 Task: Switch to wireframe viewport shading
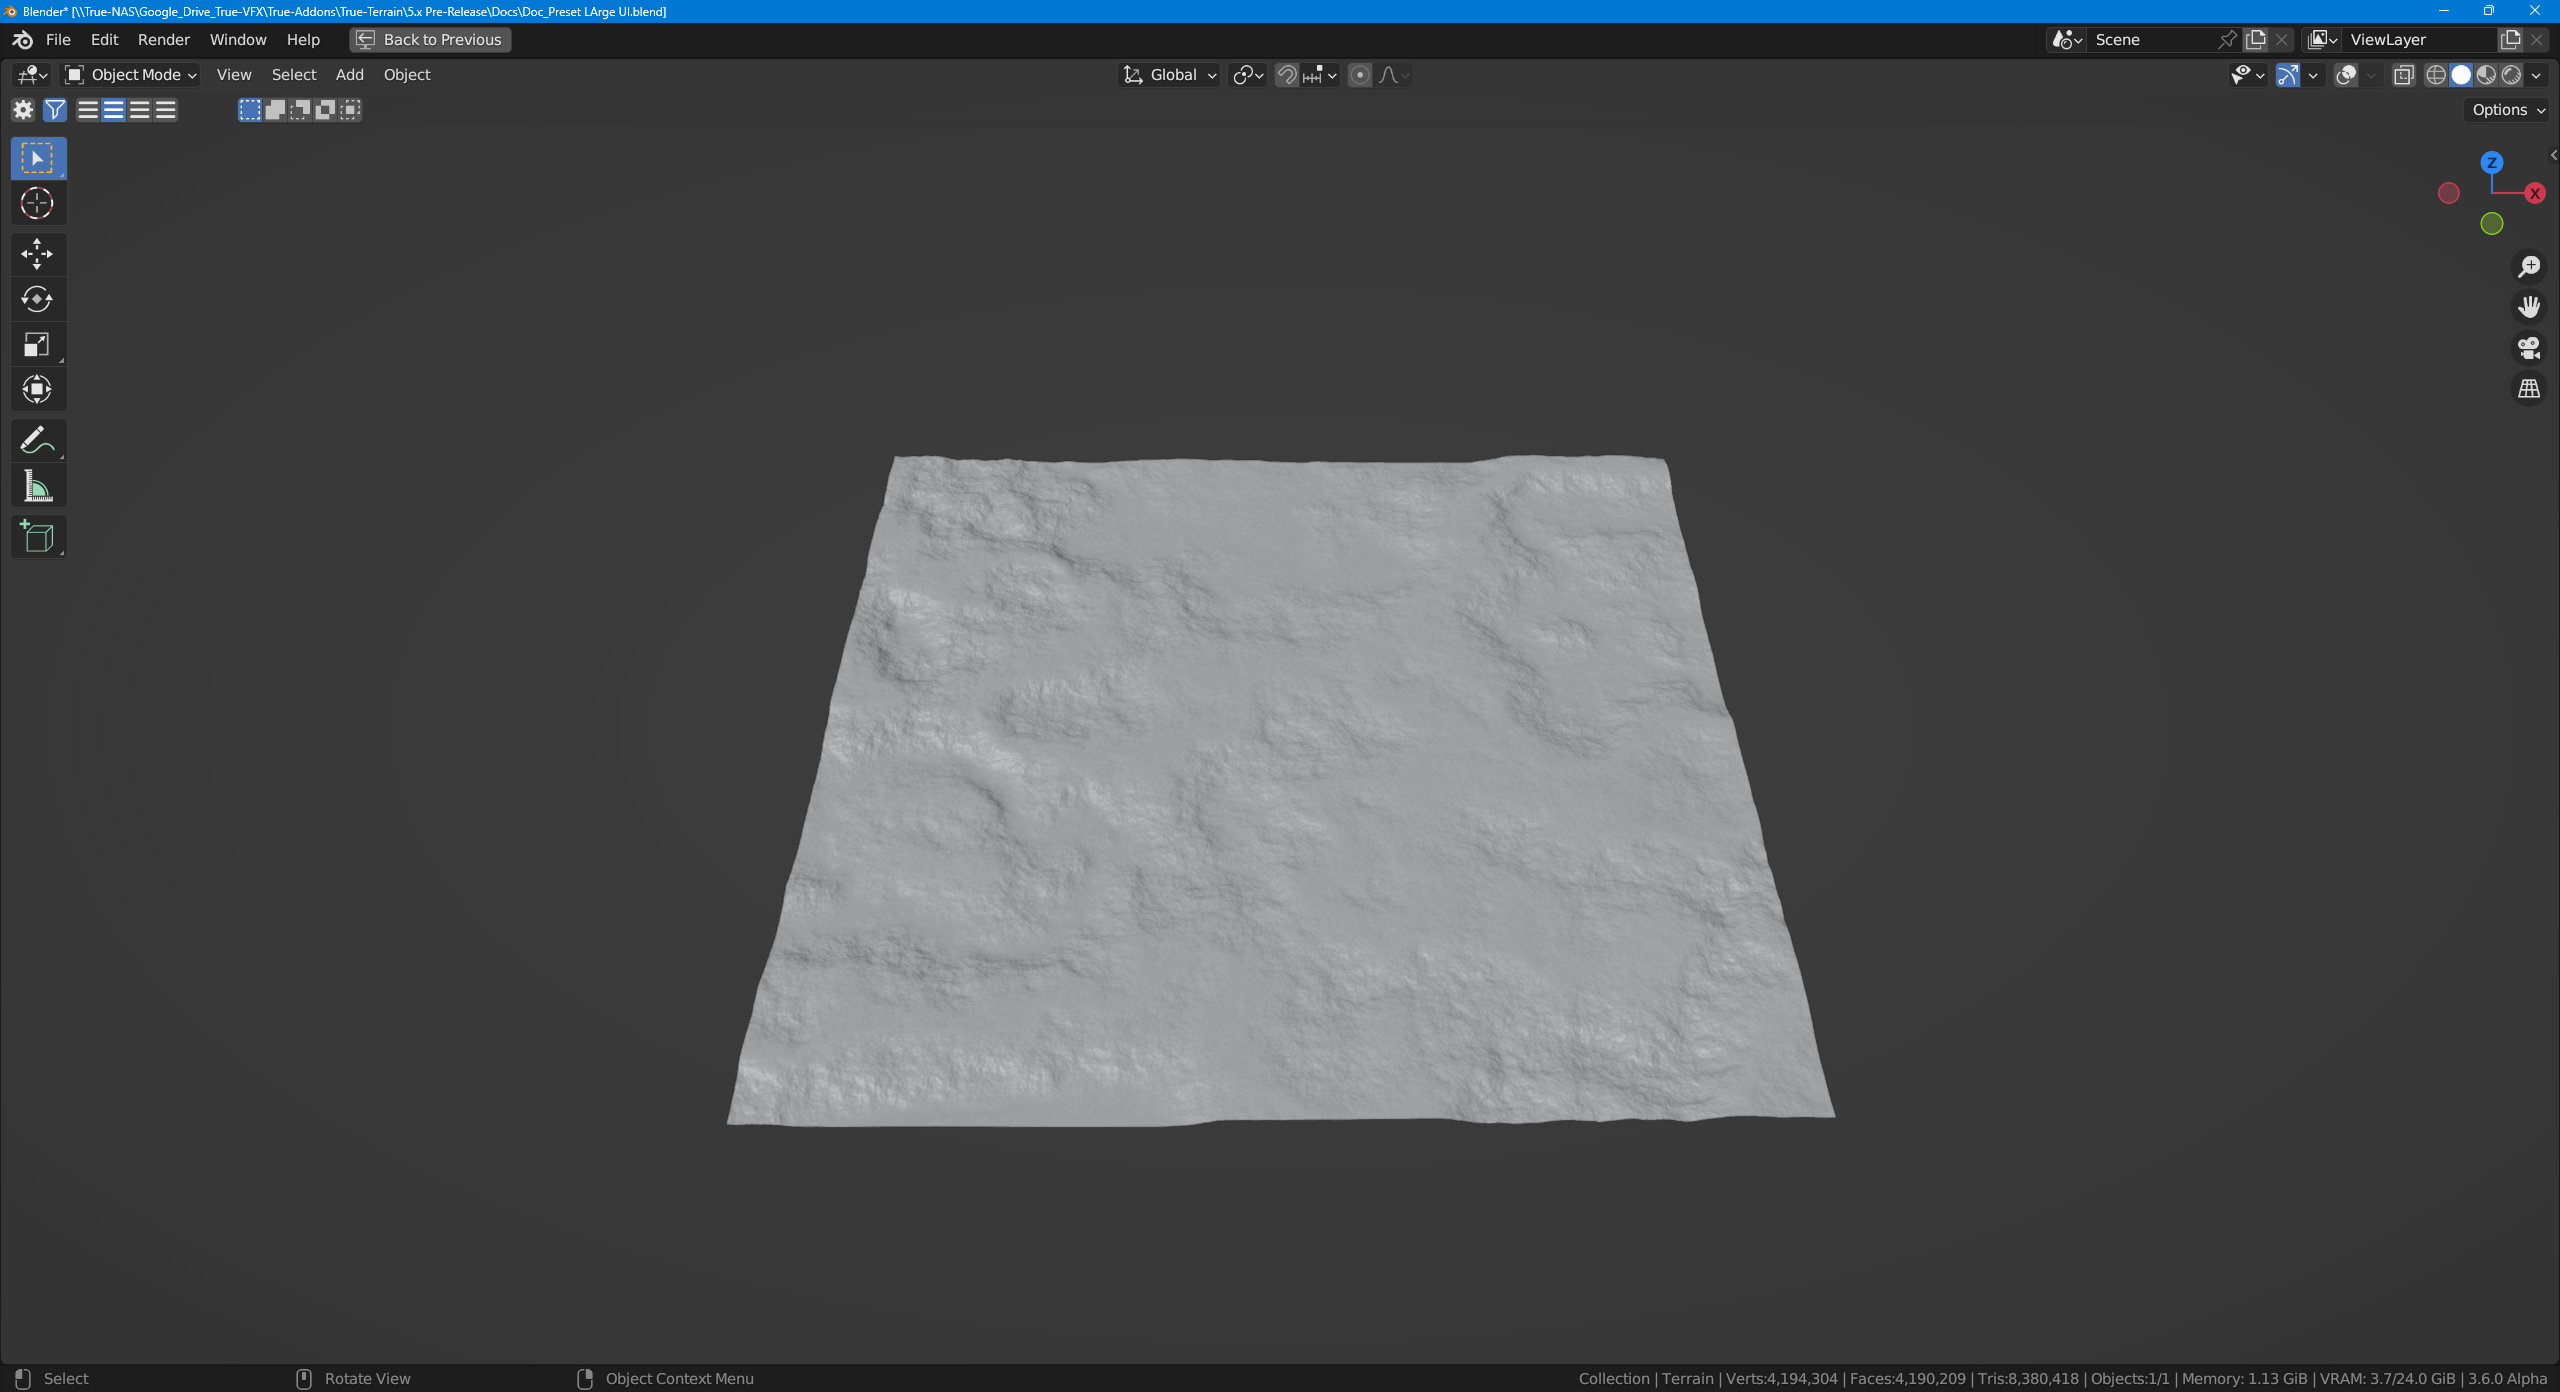pyautogui.click(x=2436, y=75)
